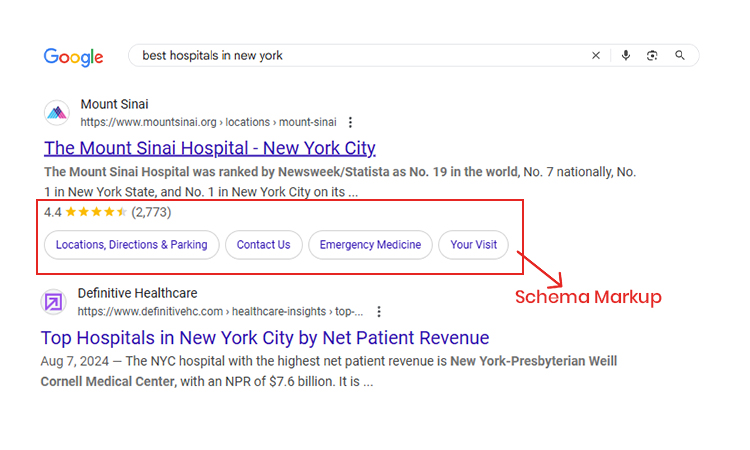The width and height of the screenshot is (750, 450).
Task: Submit search with the magnifying glass icon
Action: 680,55
